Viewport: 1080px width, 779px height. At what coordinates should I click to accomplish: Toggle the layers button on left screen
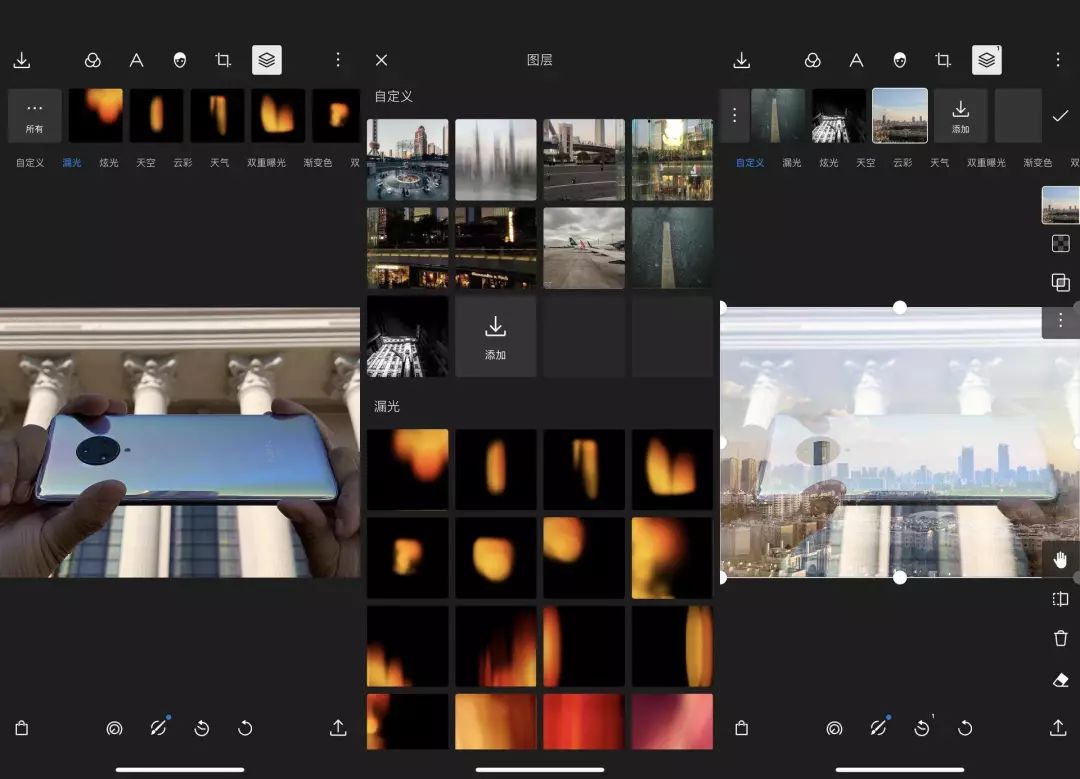point(267,60)
